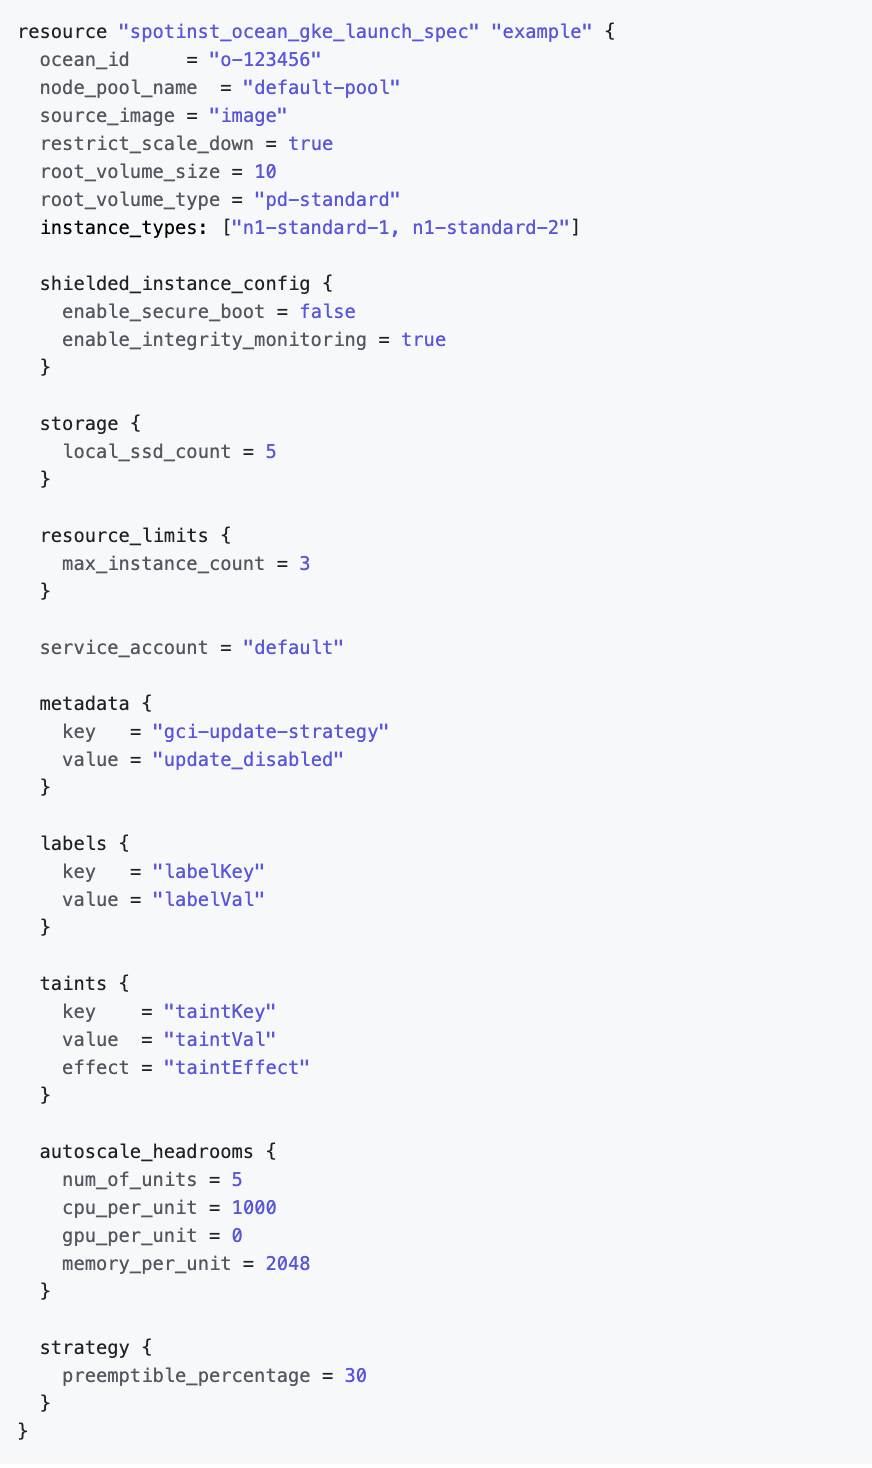Click the preemptible_percentage value 30
Viewport: 872px width, 1468px height.
coord(355,1376)
